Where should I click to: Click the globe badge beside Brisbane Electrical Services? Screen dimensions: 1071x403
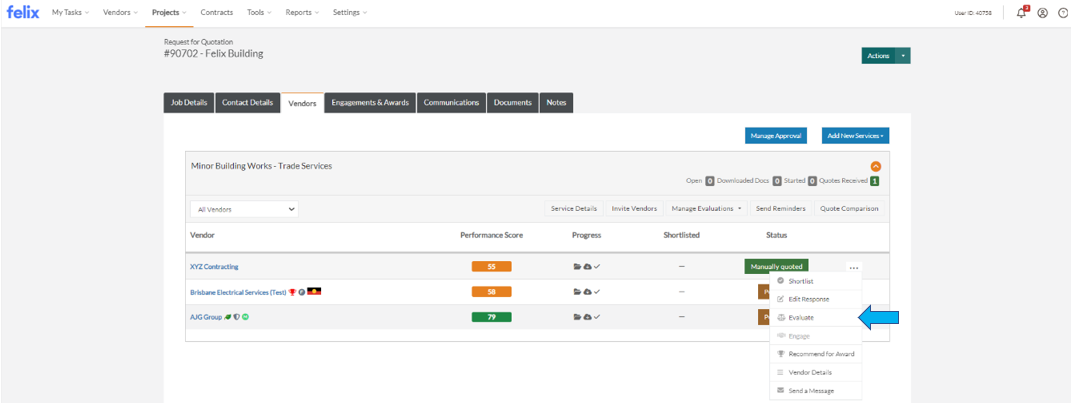[x=301, y=292]
